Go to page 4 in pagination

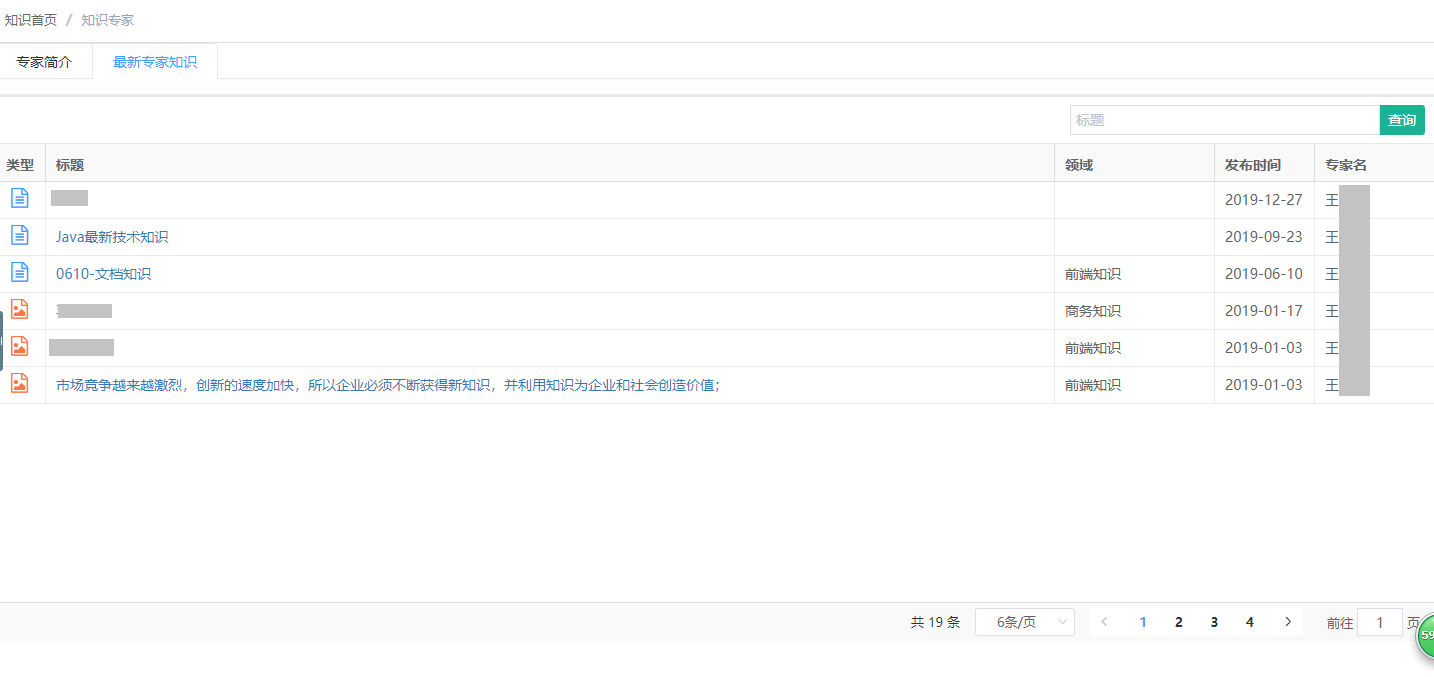(1249, 622)
